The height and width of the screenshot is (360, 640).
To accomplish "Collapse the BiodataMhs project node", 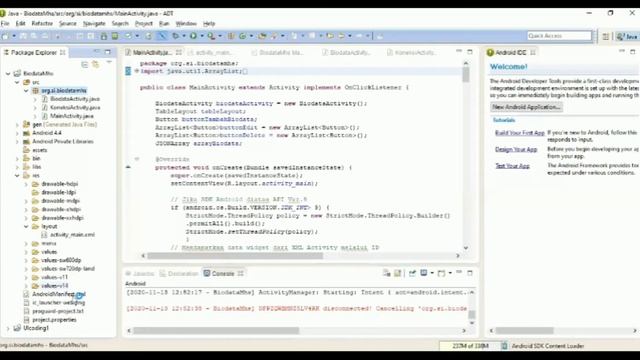I will (x=8, y=73).
